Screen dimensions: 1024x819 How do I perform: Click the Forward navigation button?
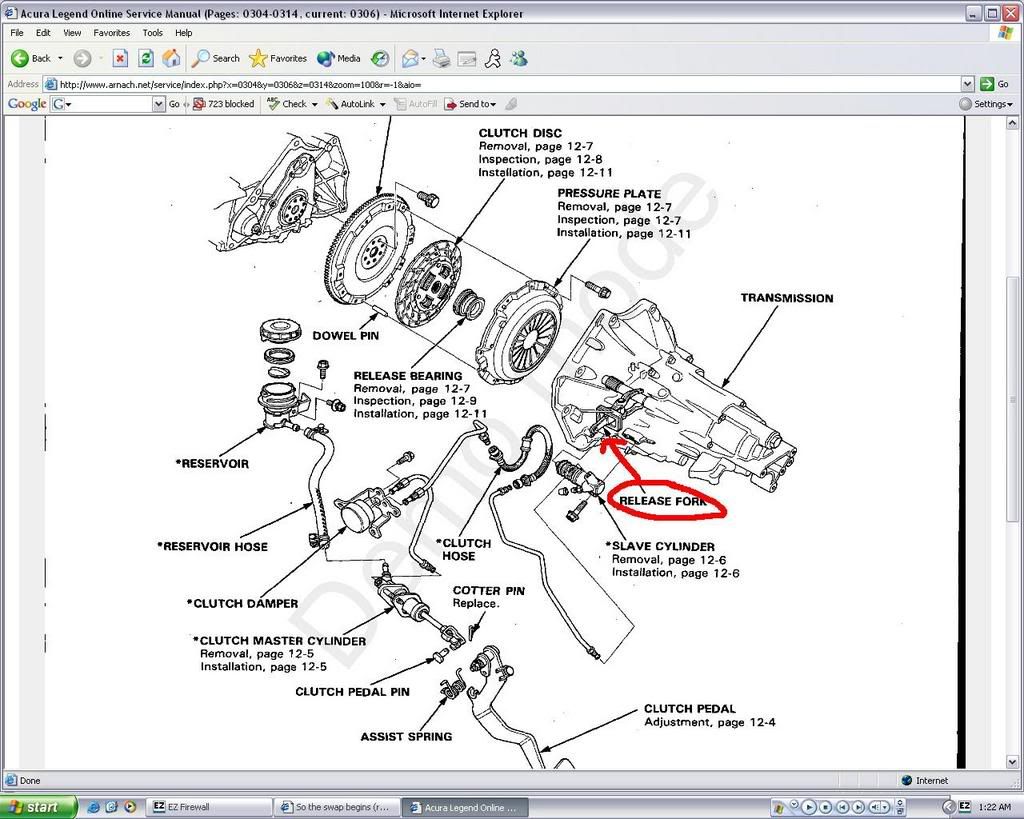pyautogui.click(x=82, y=59)
